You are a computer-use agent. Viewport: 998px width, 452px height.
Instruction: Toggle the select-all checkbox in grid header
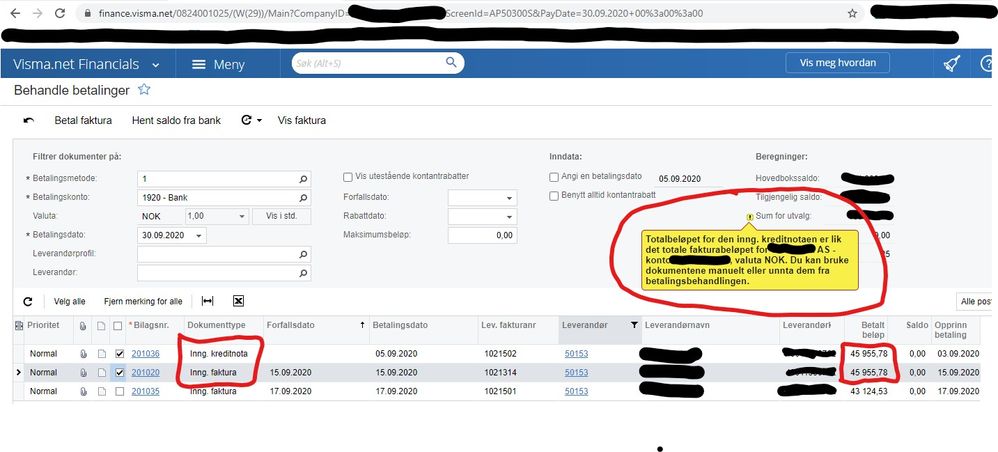point(118,326)
